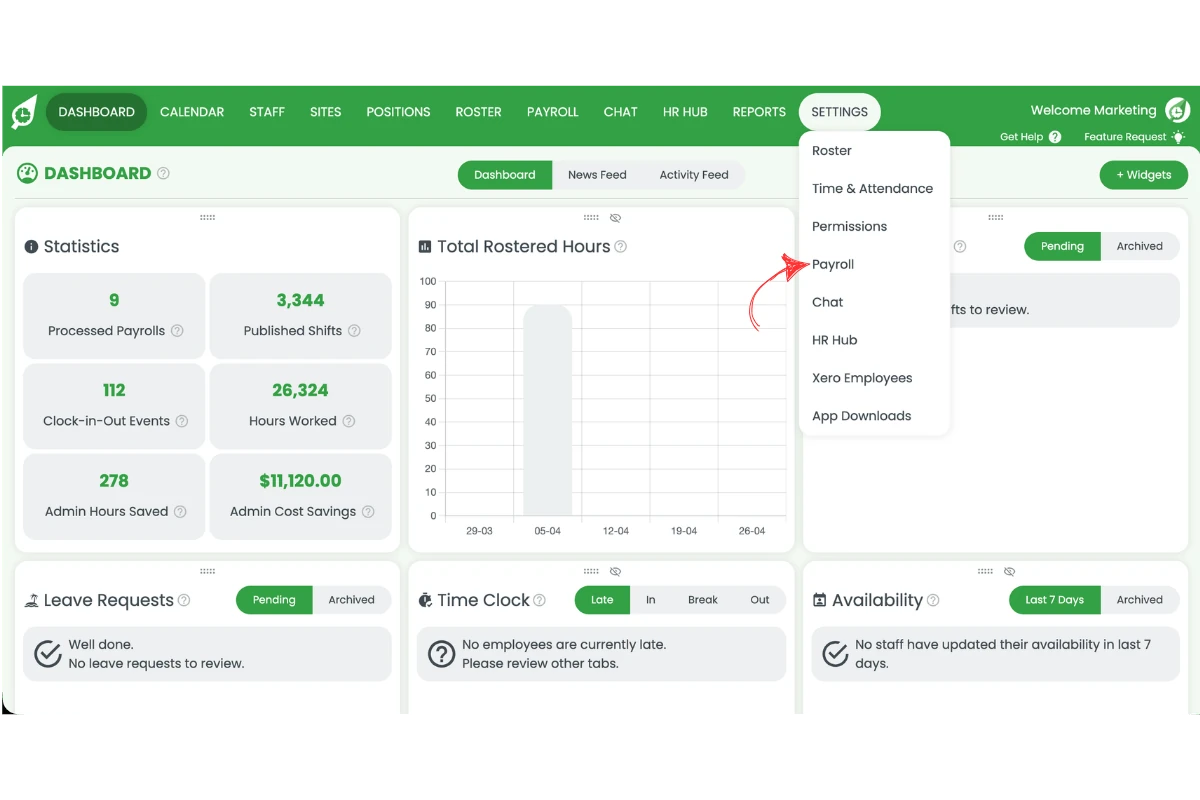Grab Total Rostered Hours widget drag handle

click(x=591, y=217)
